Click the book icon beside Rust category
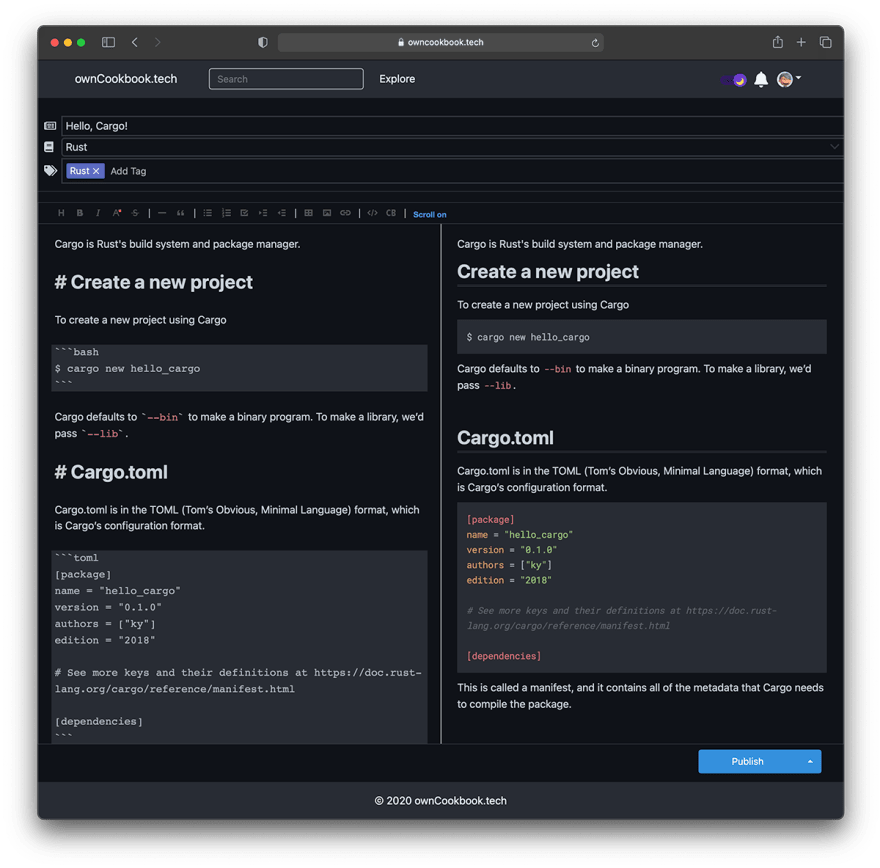The width and height of the screenshot is (880, 868). (49, 147)
